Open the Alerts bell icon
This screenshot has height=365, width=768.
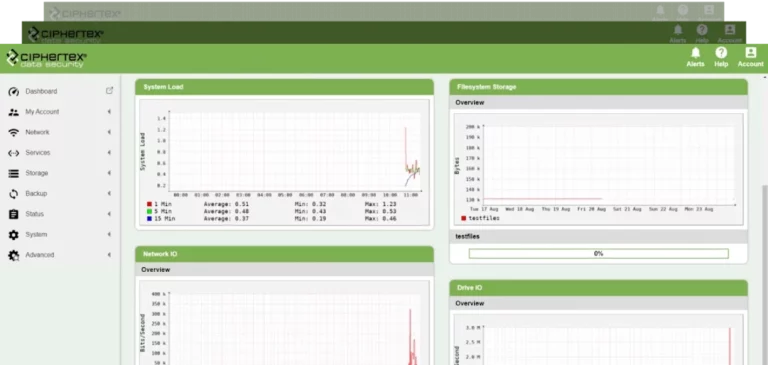695,52
